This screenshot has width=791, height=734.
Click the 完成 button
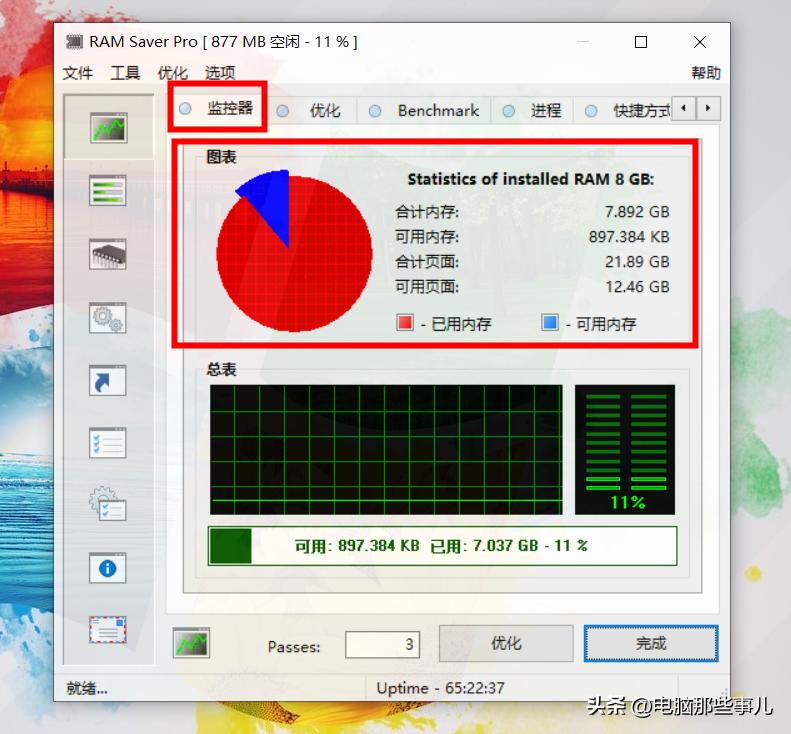(651, 643)
